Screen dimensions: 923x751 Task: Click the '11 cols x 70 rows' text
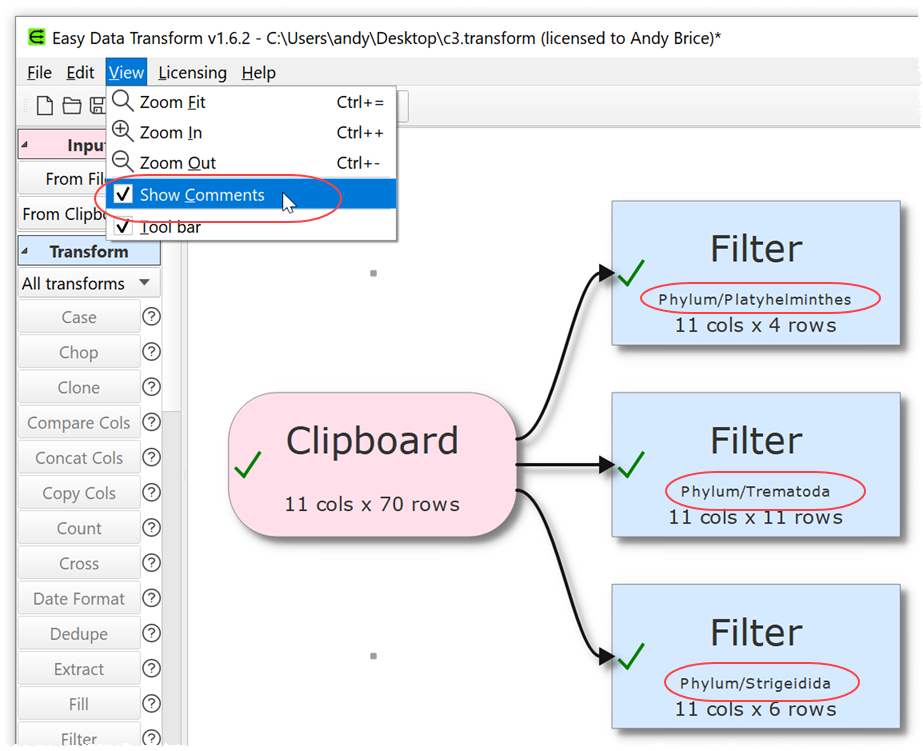click(372, 504)
